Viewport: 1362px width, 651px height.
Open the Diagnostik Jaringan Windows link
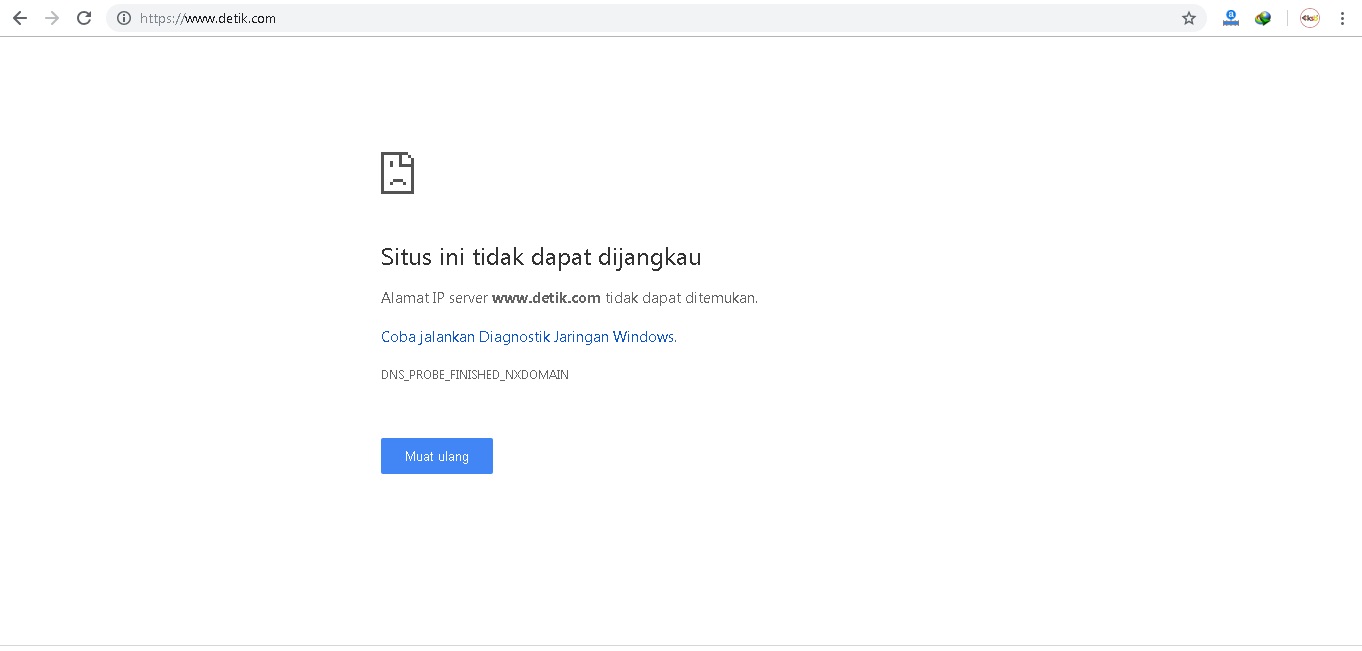tap(528, 337)
